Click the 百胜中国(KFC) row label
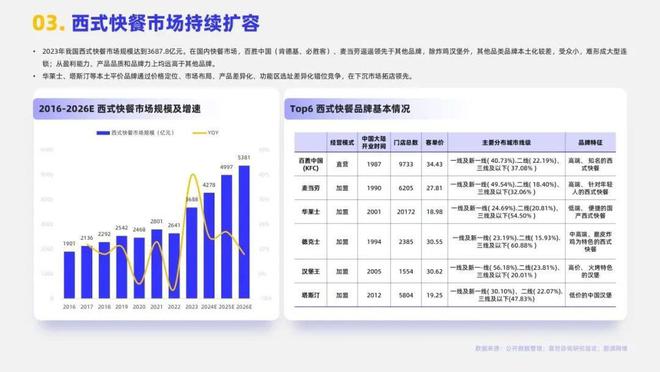This screenshot has width=660, height=372. (311, 164)
